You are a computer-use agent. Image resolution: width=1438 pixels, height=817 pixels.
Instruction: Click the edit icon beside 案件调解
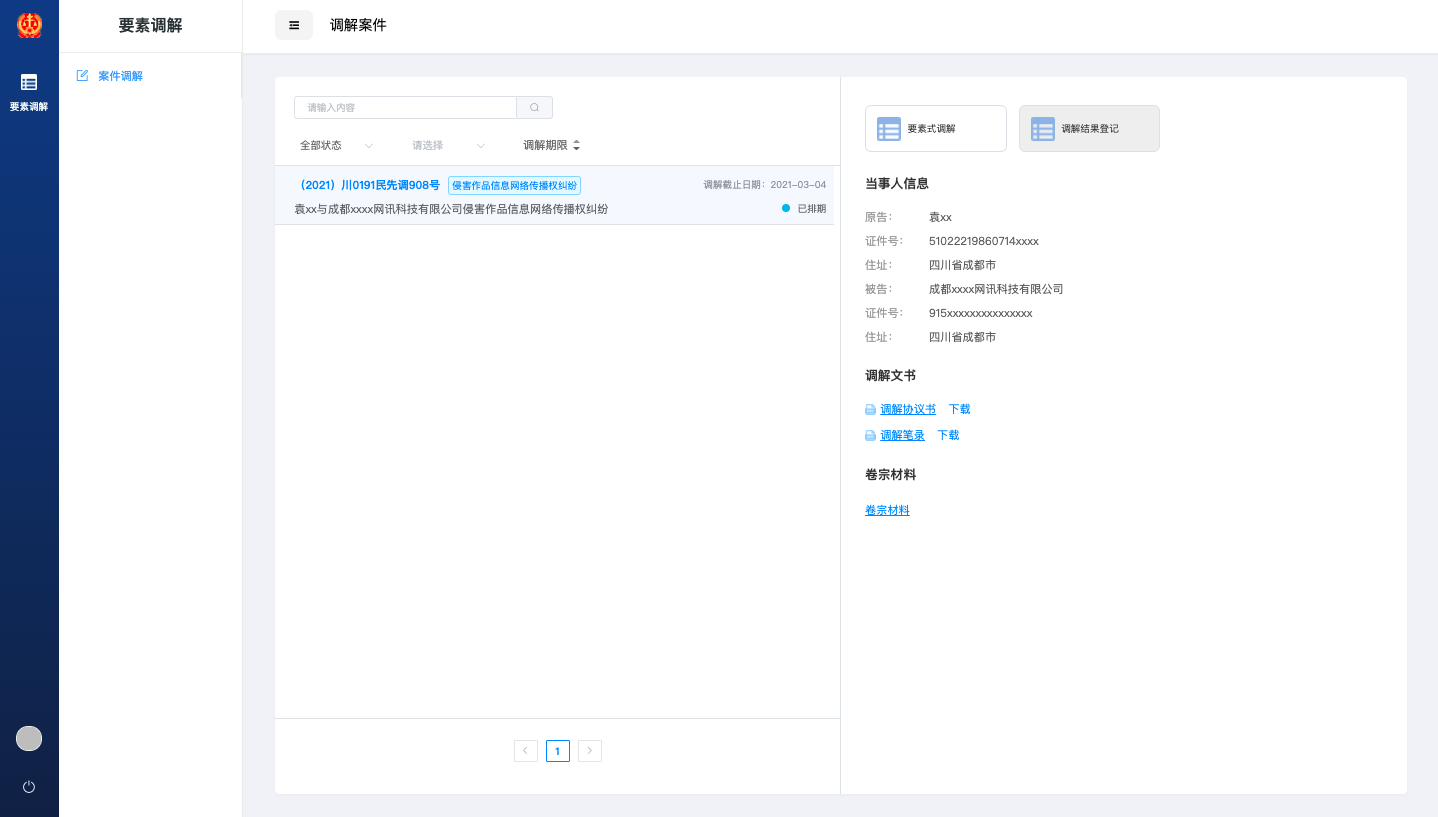82,76
